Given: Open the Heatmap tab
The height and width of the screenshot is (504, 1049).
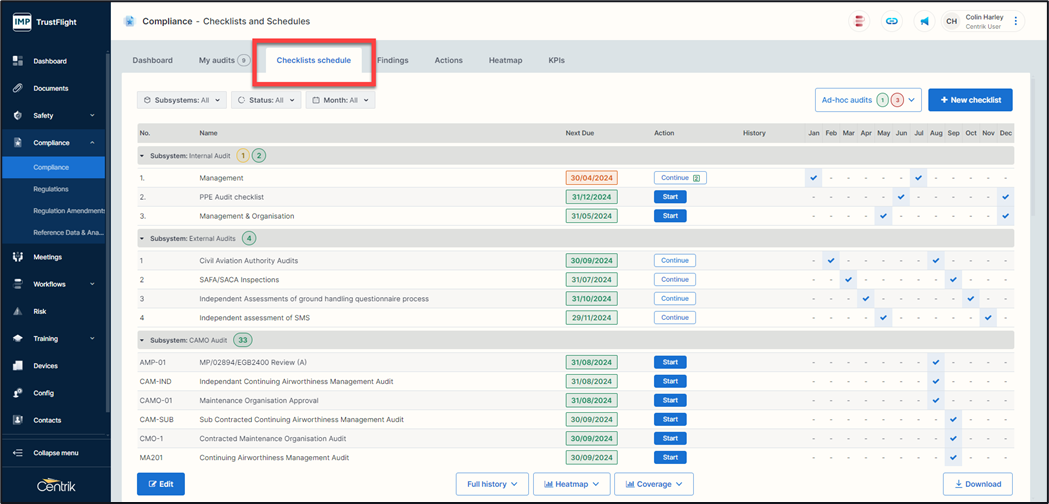Looking at the screenshot, I should coord(505,60).
